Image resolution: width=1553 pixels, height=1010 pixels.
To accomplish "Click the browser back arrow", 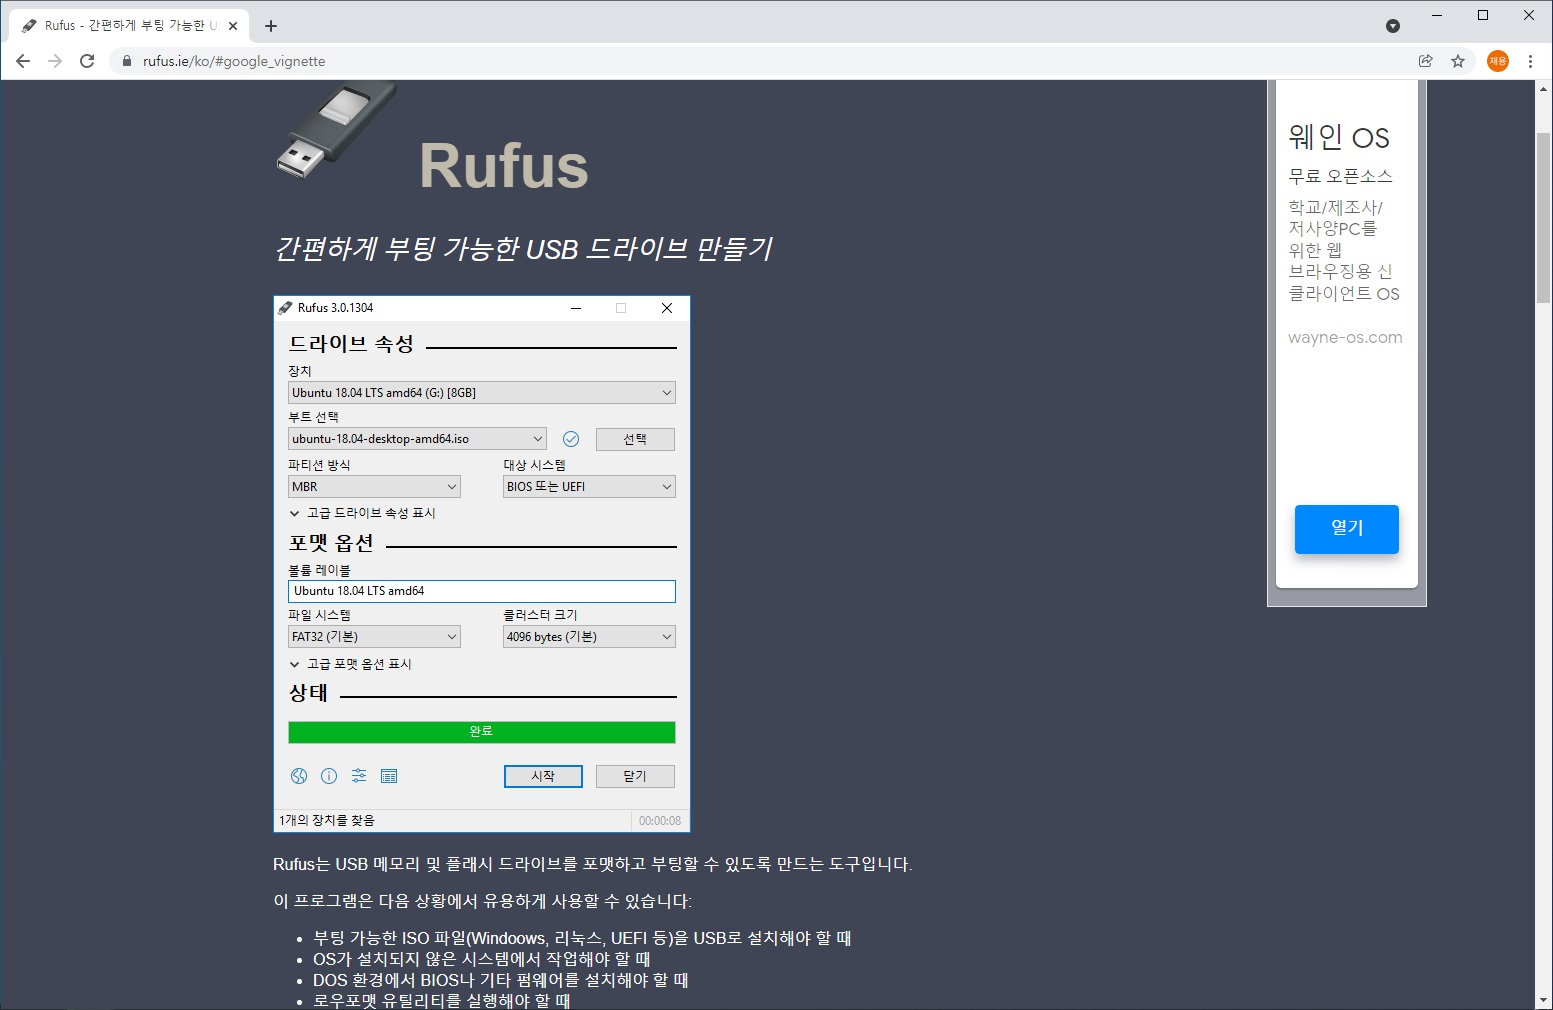I will (x=23, y=61).
